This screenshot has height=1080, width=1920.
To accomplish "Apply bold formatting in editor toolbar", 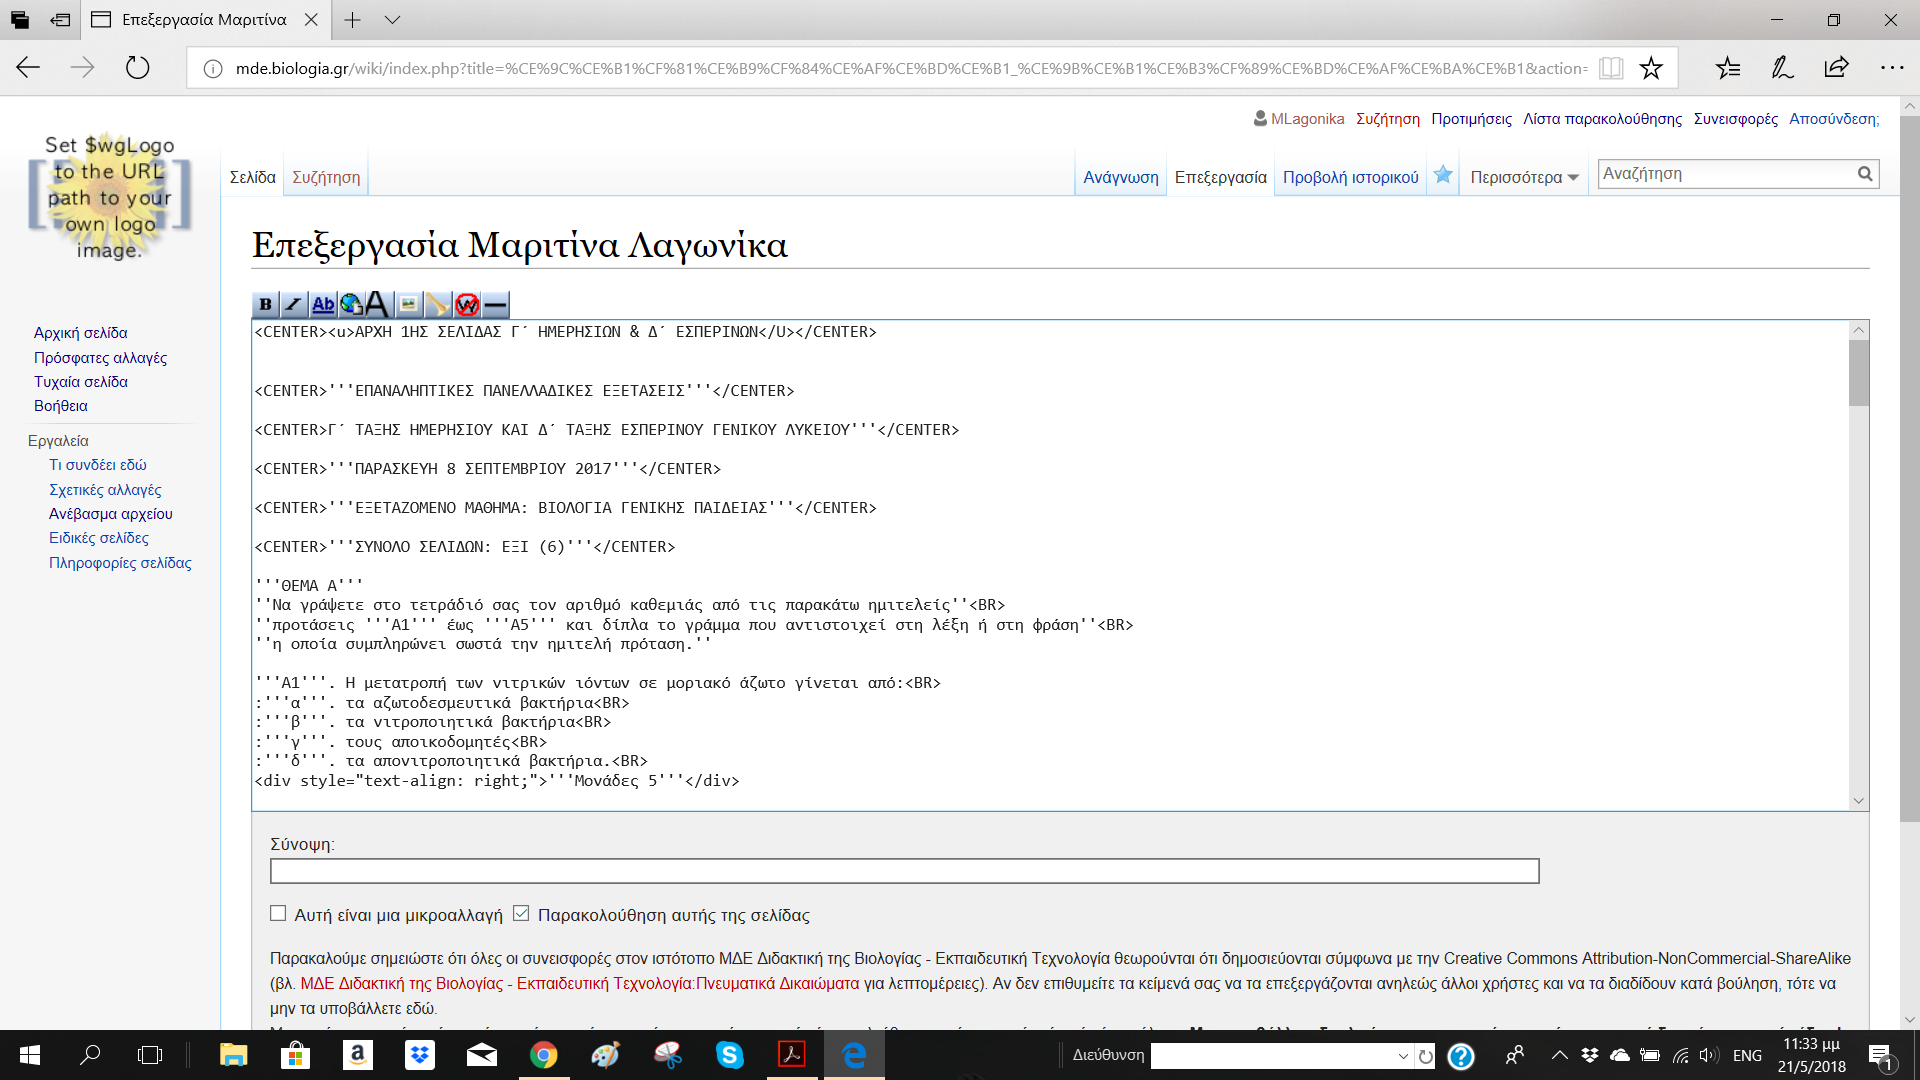I will click(265, 304).
